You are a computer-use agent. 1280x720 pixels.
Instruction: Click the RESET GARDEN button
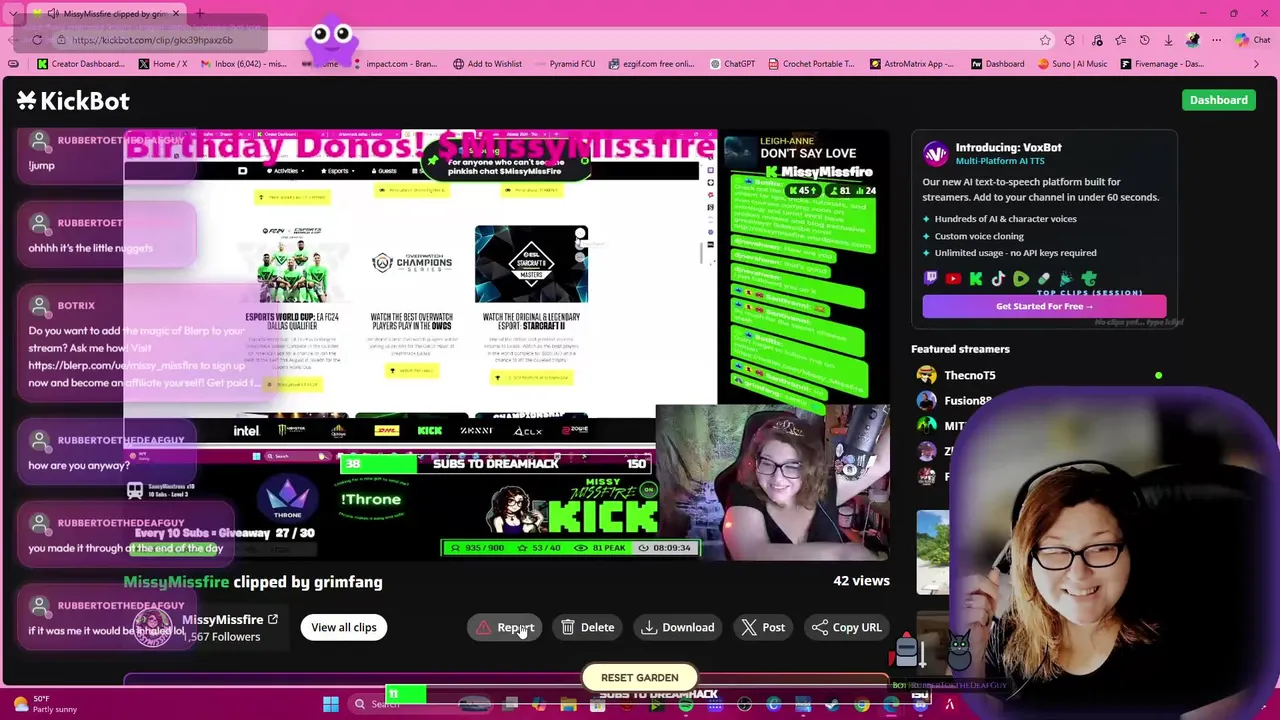[639, 677]
